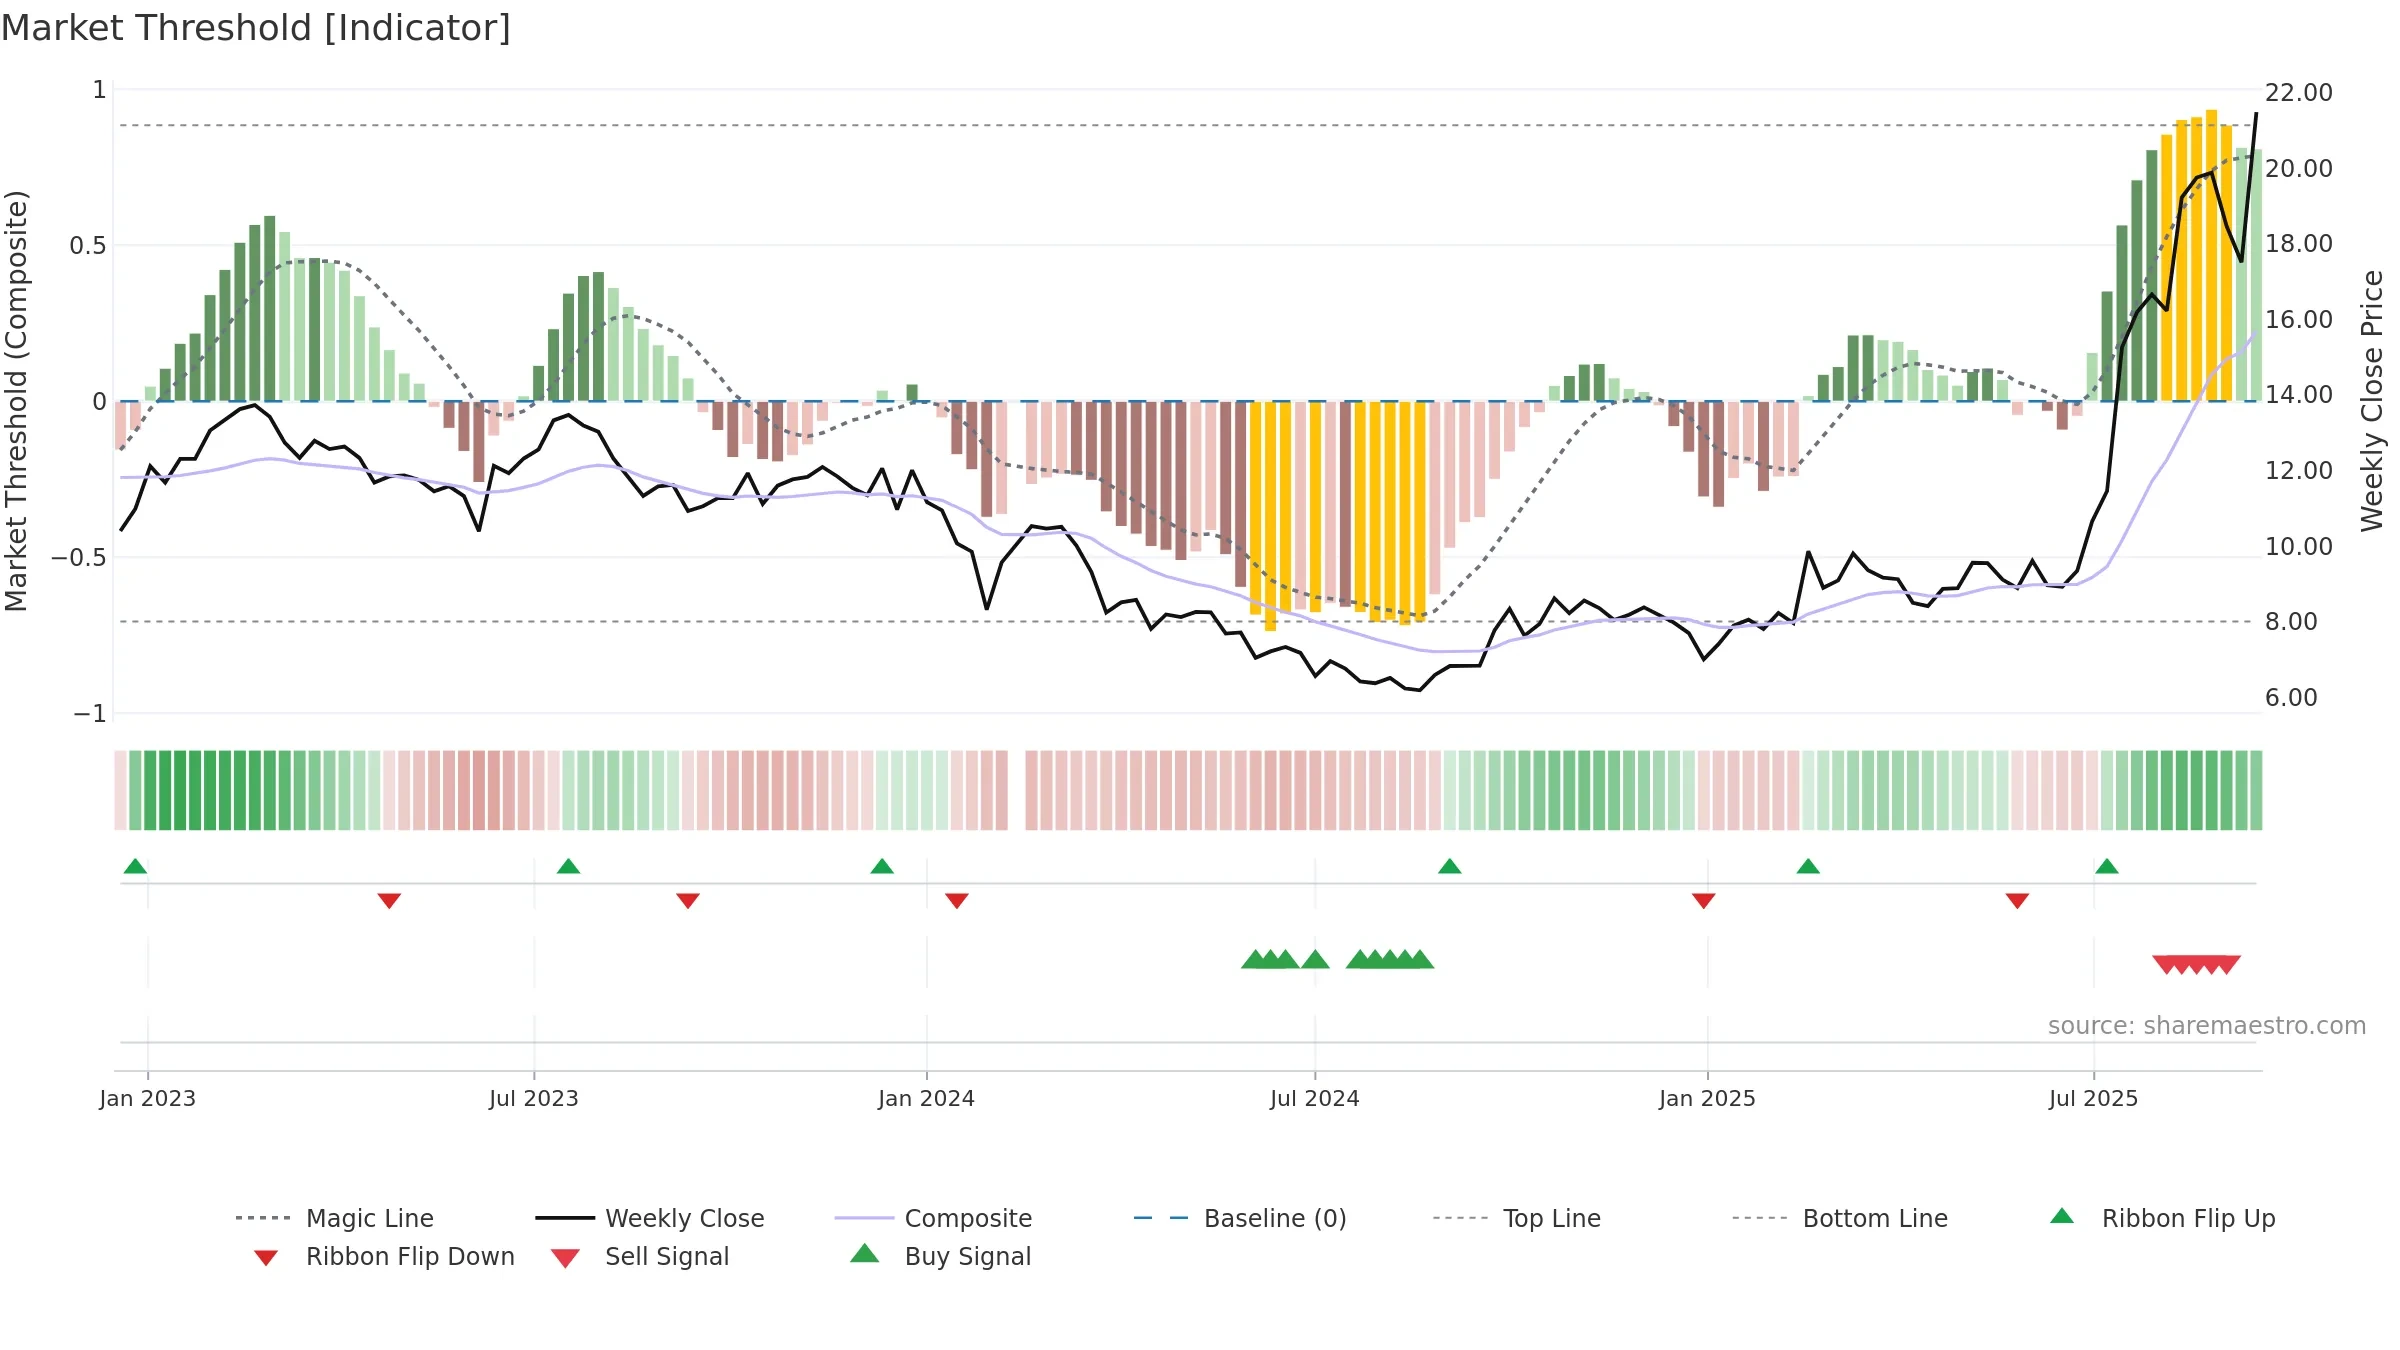Toggle the Bottom Line legend entry
Screen dimensions: 2400x1350
(1840, 1218)
